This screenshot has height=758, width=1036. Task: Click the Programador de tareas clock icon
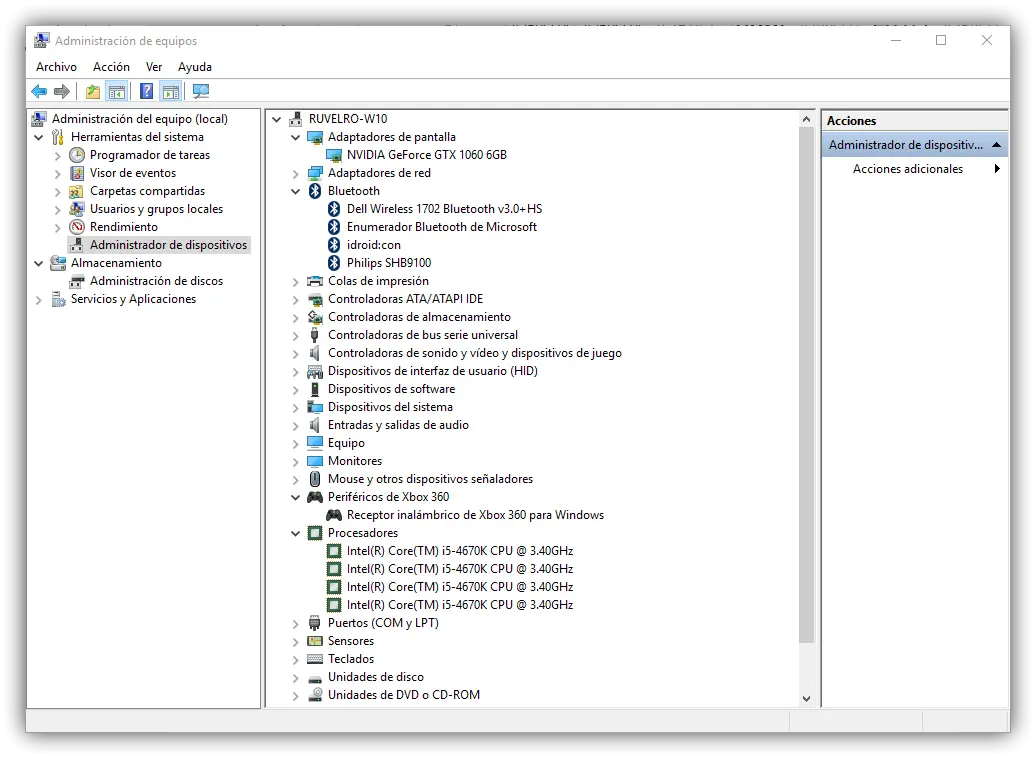[x=77, y=155]
